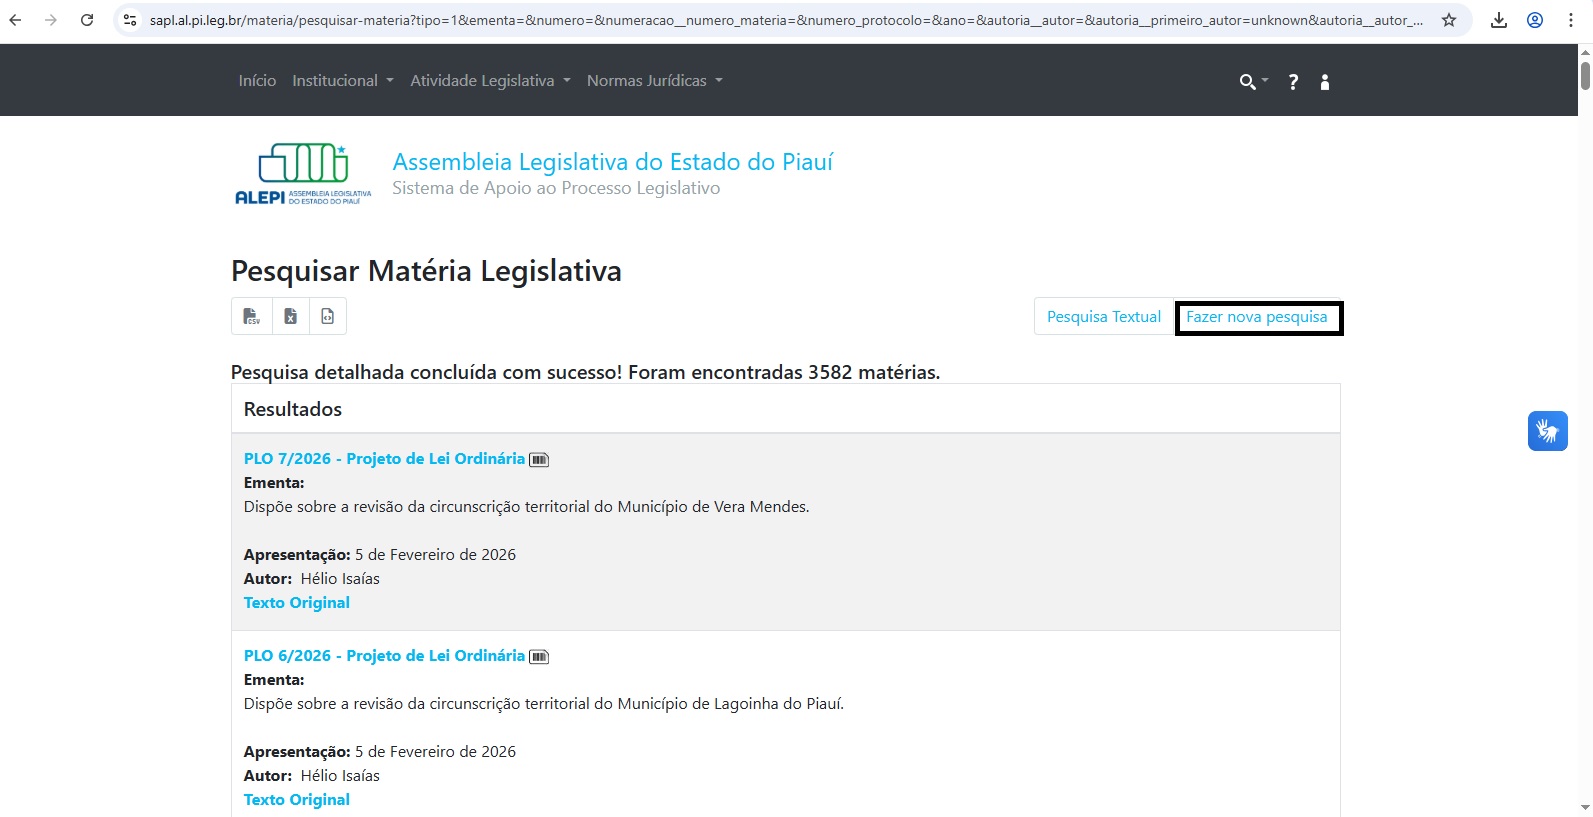The height and width of the screenshot is (817, 1593).
Task: Expand the Atividade Legislativa dropdown
Action: [x=490, y=81]
